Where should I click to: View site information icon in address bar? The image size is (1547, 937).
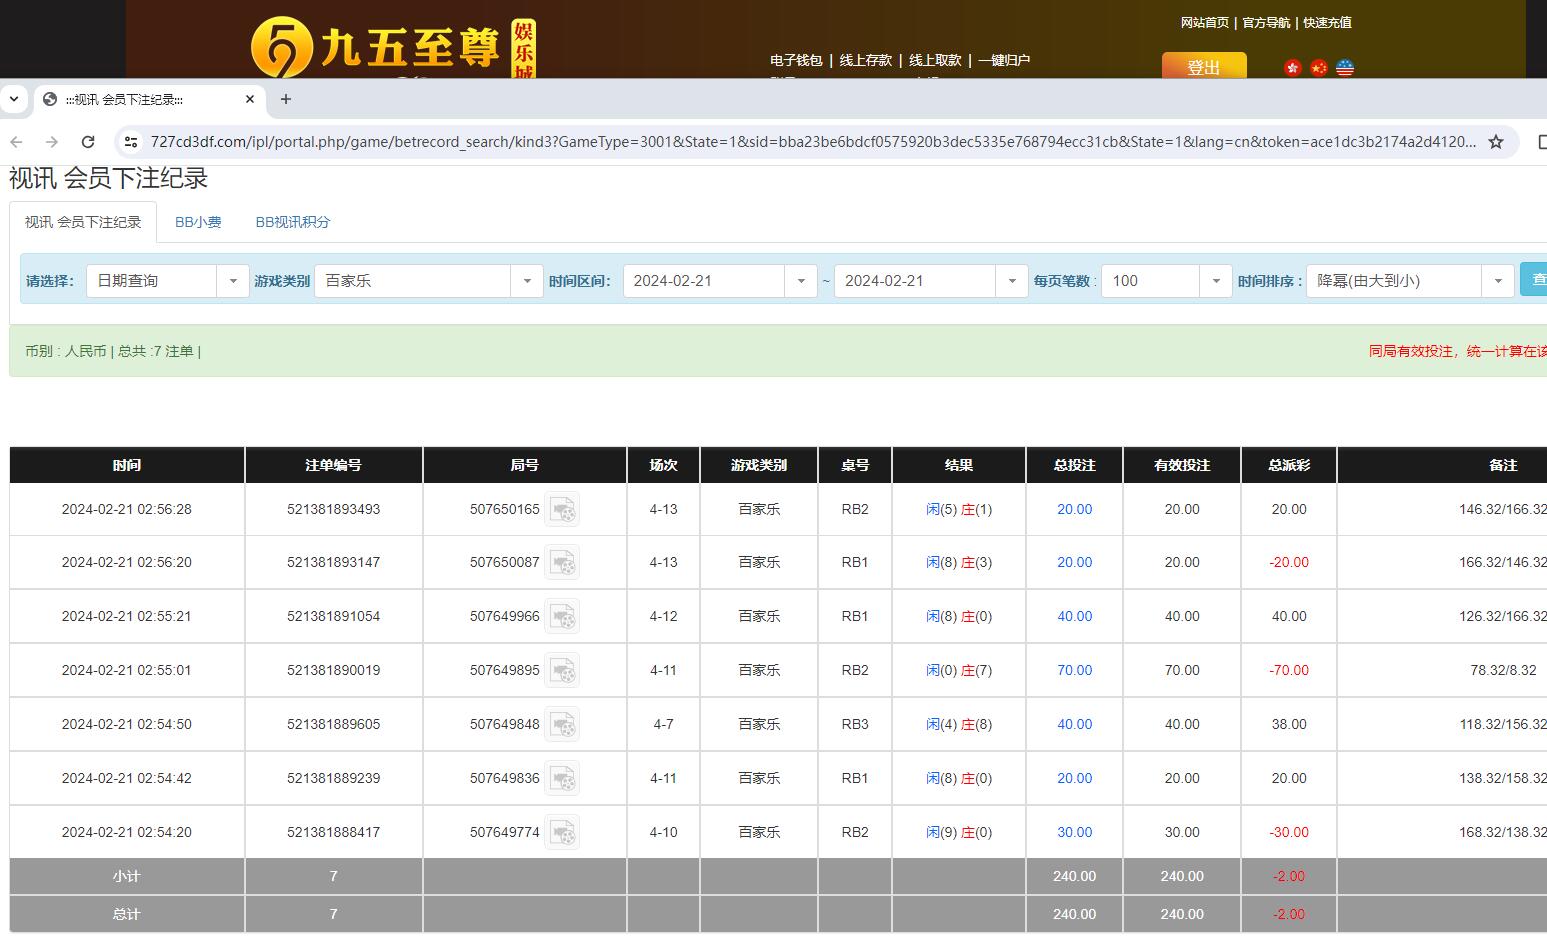131,142
